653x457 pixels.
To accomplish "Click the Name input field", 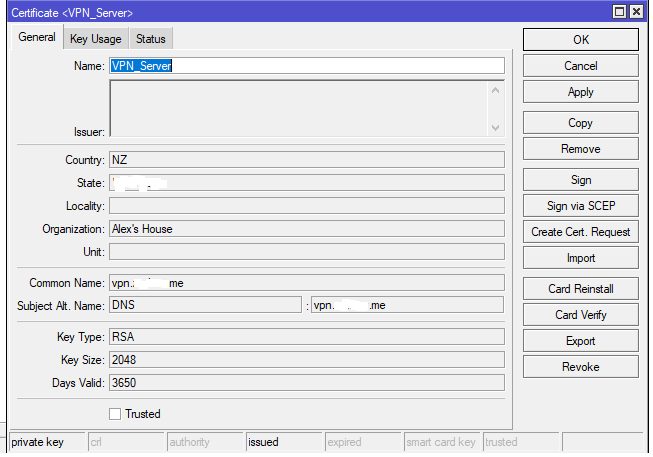I will [x=307, y=66].
